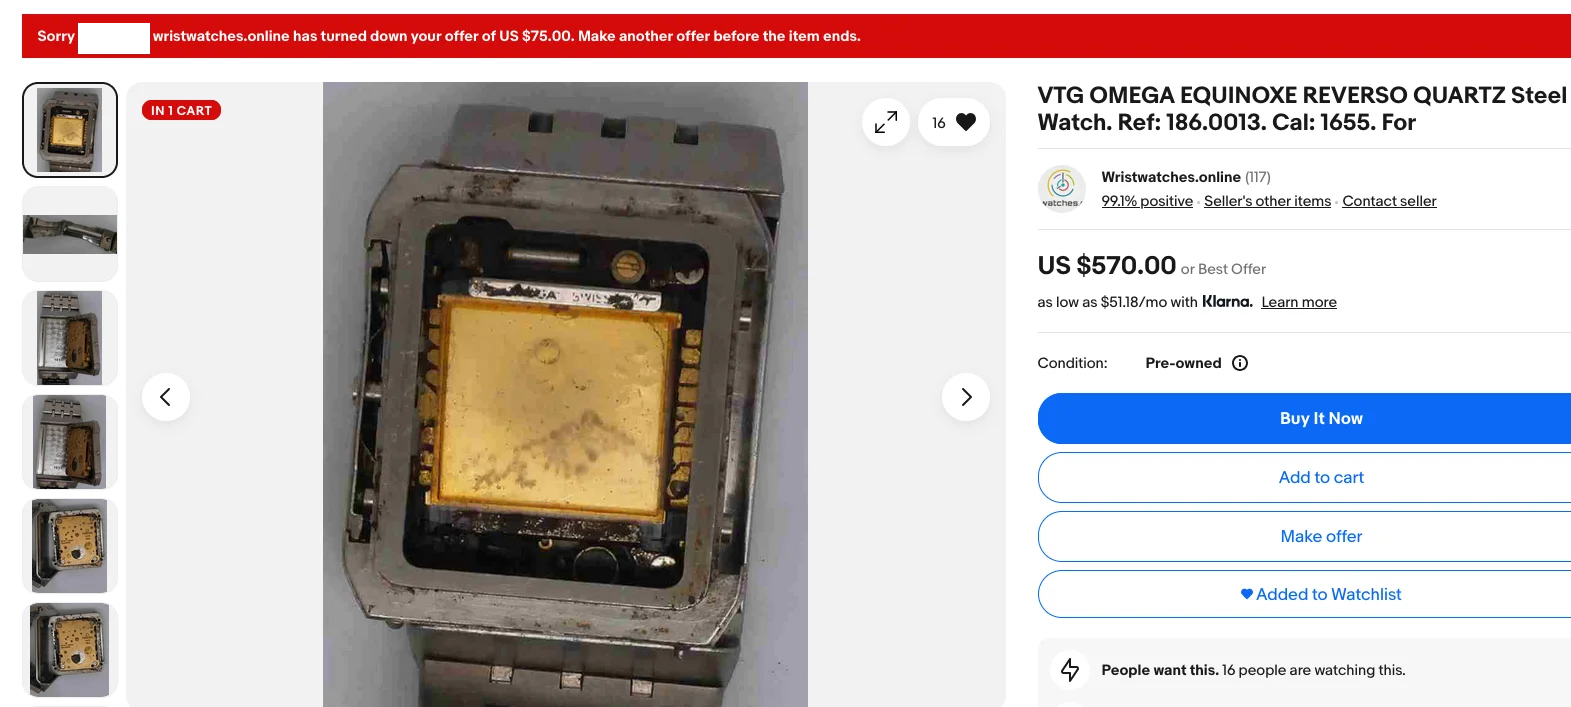Select the IN 1 CART badge
This screenshot has width=1571, height=707.
(181, 110)
